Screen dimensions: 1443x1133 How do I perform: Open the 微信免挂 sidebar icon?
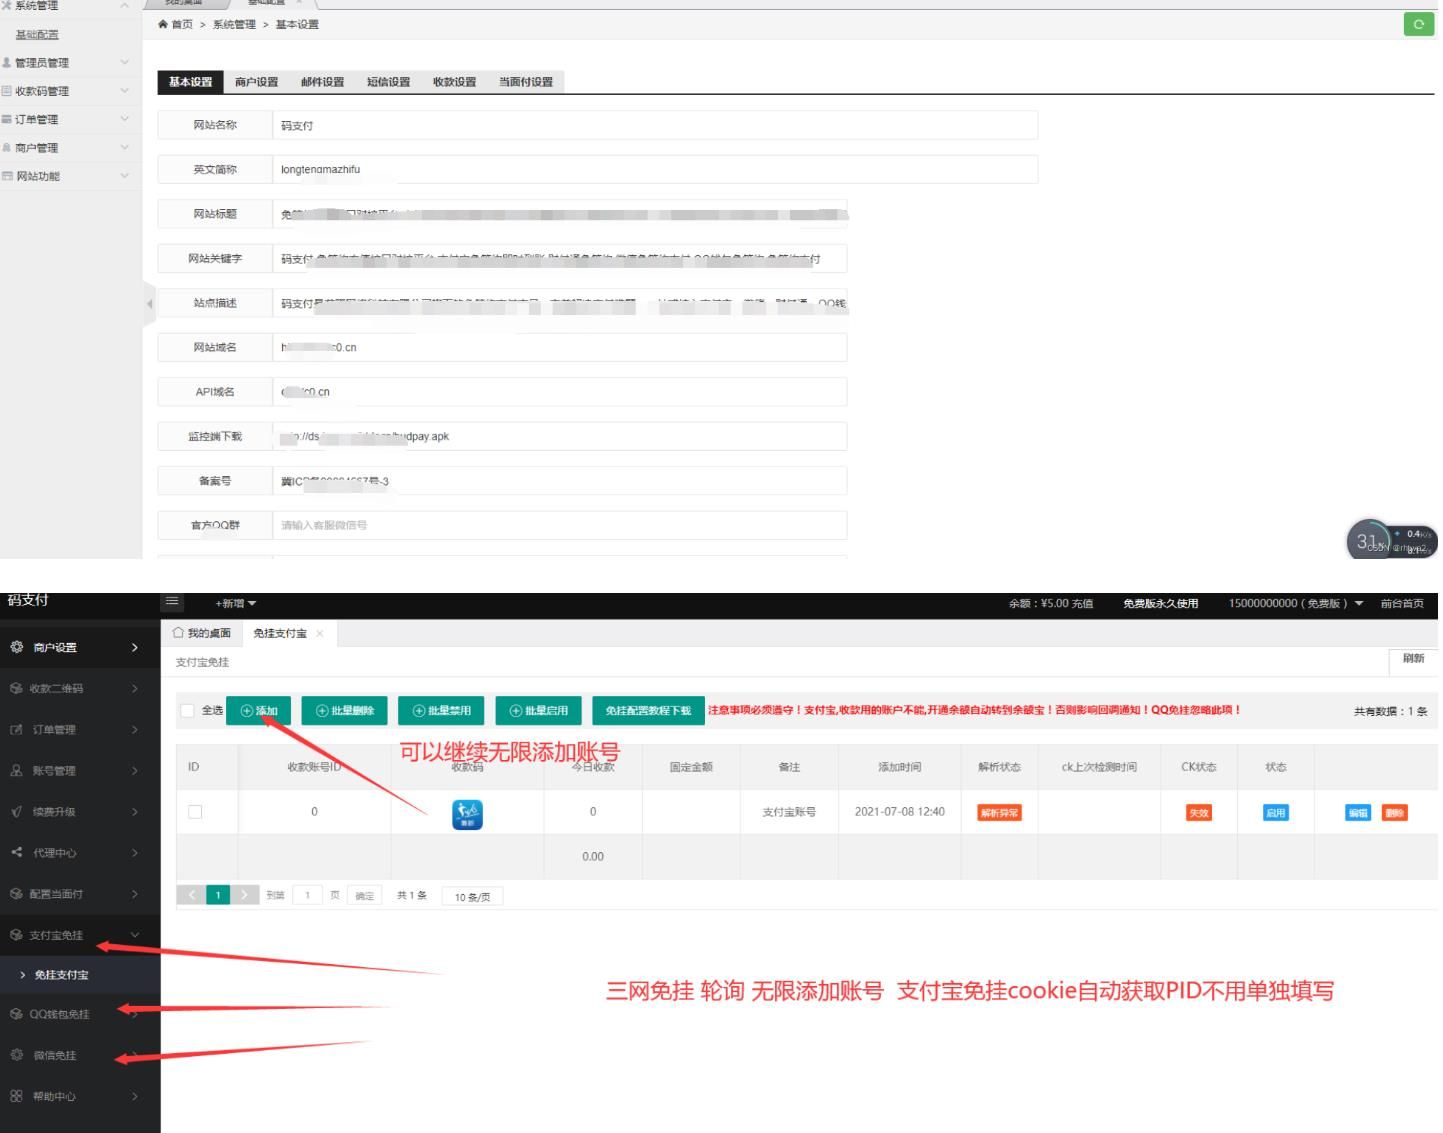[x=17, y=1055]
